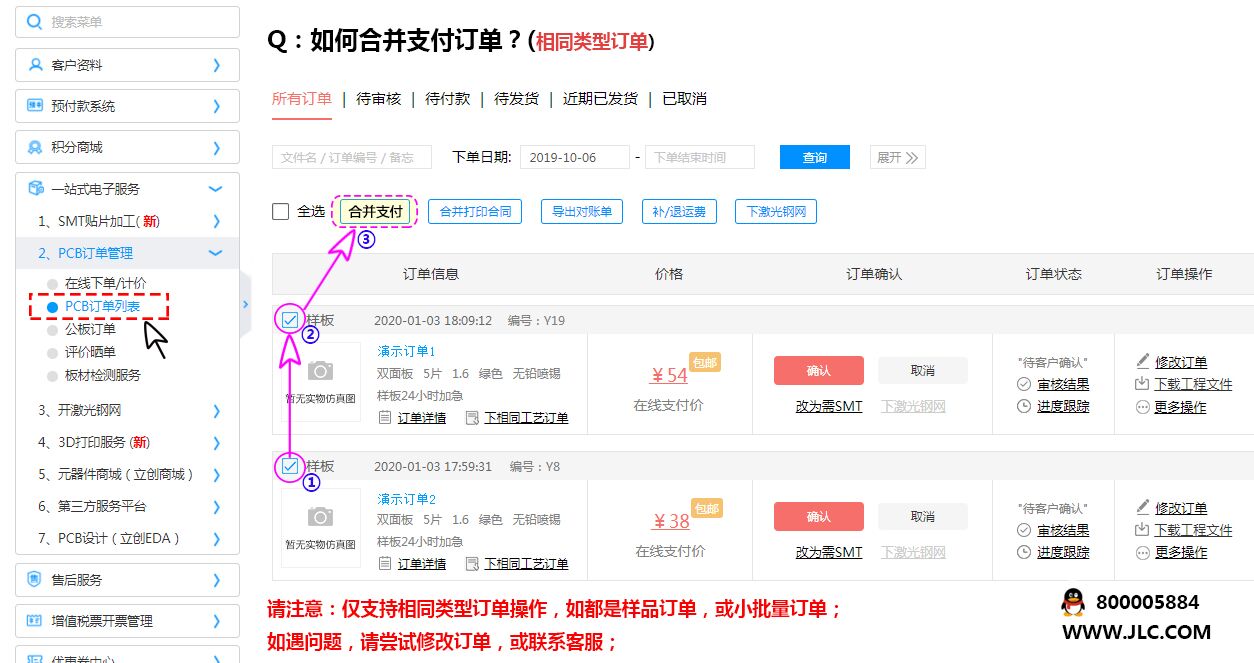This screenshot has height=663, width=1254.
Task: Expand the 客户资料 menu chevron
Action: (x=217, y=65)
